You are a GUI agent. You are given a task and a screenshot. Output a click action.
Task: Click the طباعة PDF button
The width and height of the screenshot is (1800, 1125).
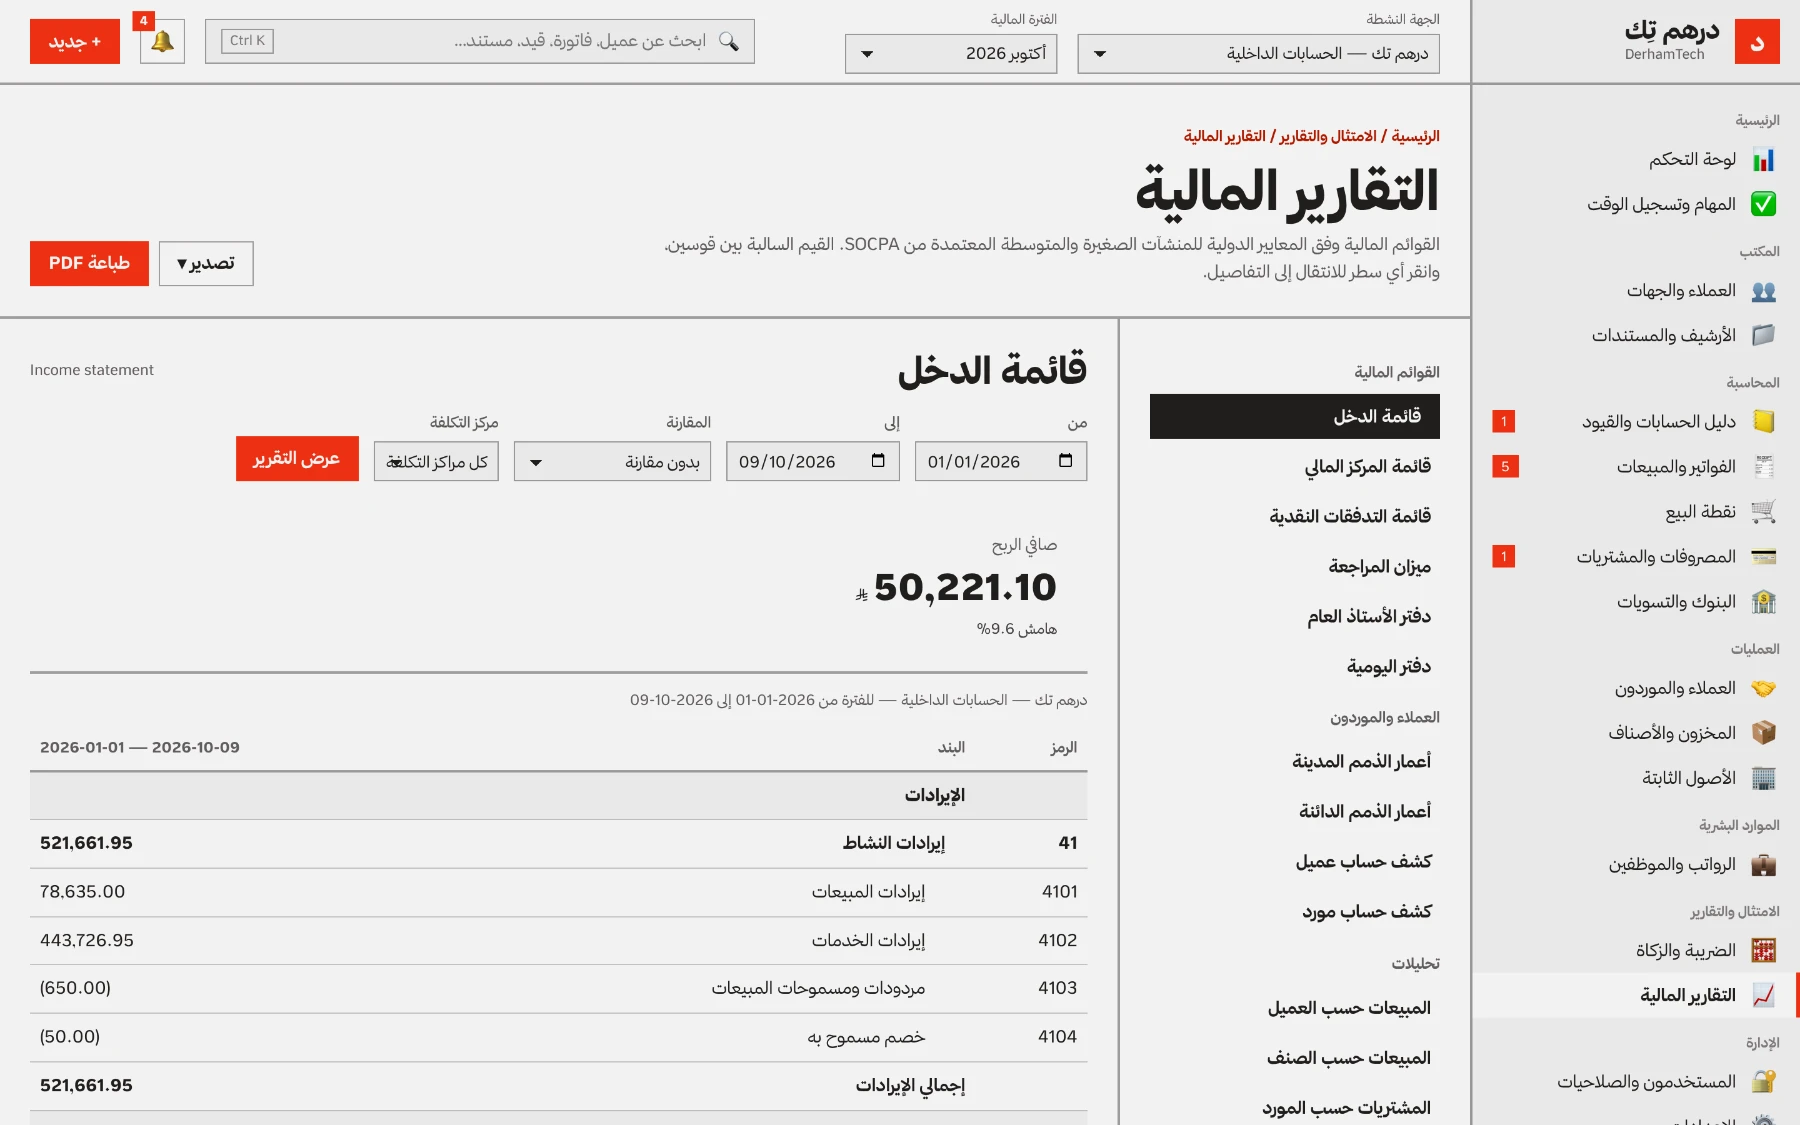[89, 264]
